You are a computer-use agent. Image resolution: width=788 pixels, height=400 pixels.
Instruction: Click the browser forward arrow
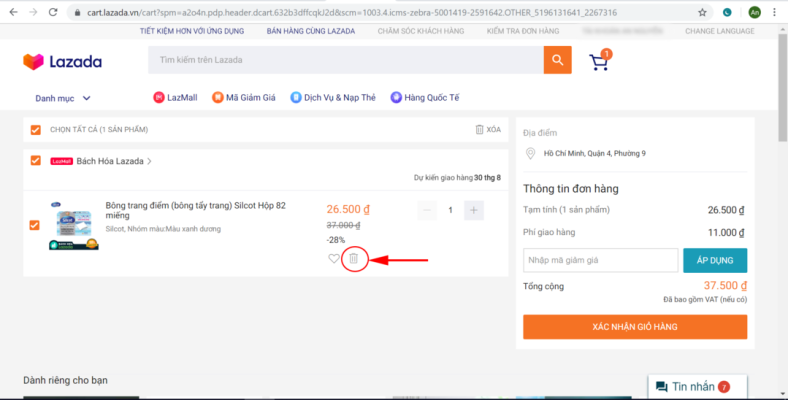point(33,12)
